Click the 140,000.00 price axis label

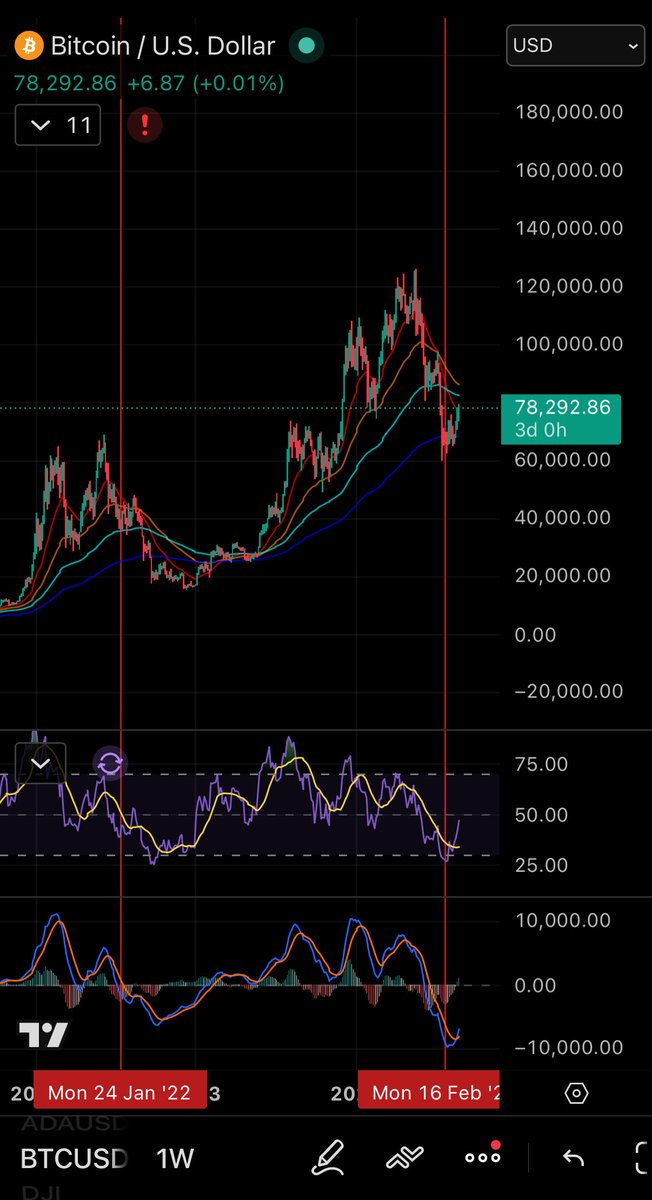(x=569, y=228)
